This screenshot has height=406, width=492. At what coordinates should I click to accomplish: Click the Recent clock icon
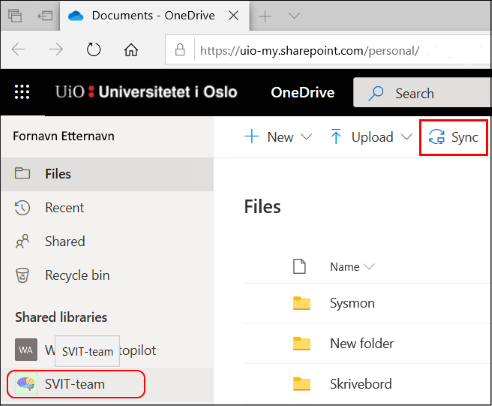pos(22,208)
